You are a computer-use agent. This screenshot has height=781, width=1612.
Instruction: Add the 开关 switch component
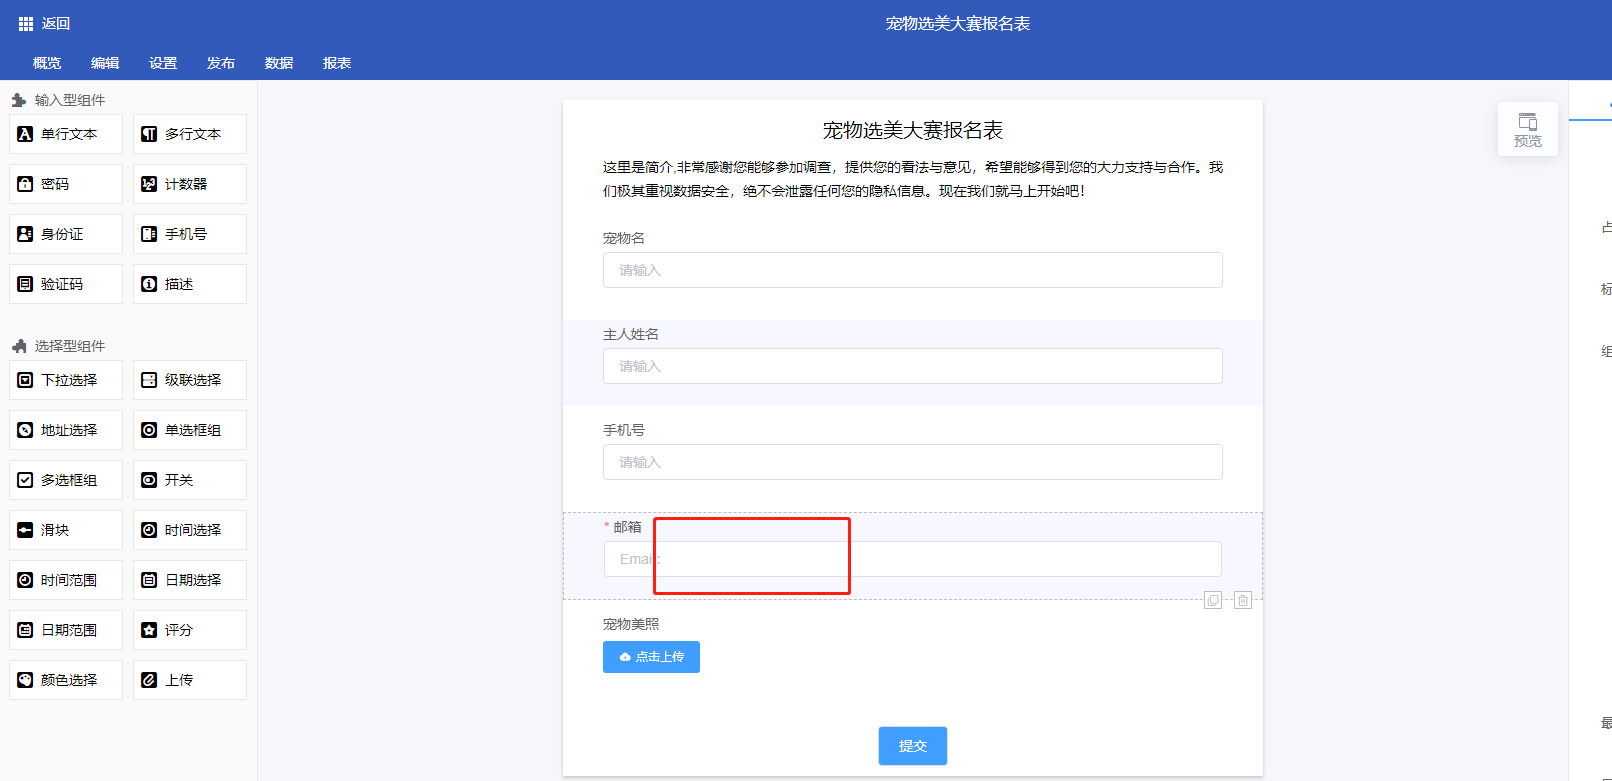pyautogui.click(x=190, y=480)
